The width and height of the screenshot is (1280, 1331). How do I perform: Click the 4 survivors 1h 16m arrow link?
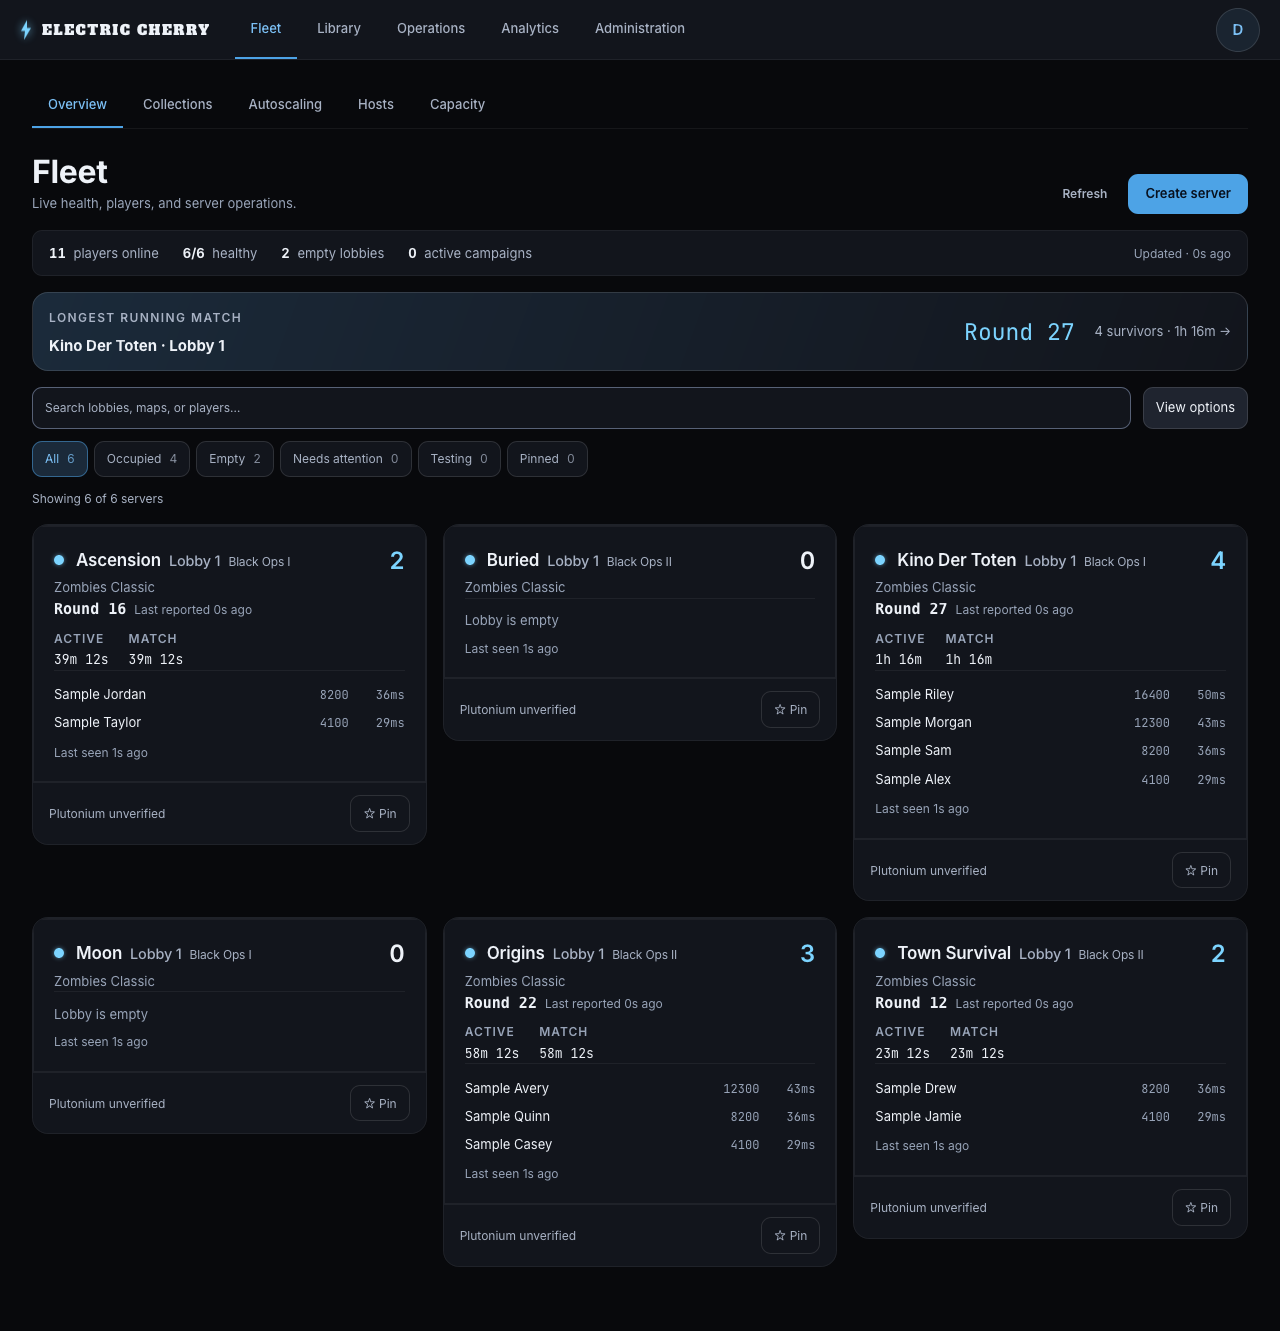point(1163,332)
